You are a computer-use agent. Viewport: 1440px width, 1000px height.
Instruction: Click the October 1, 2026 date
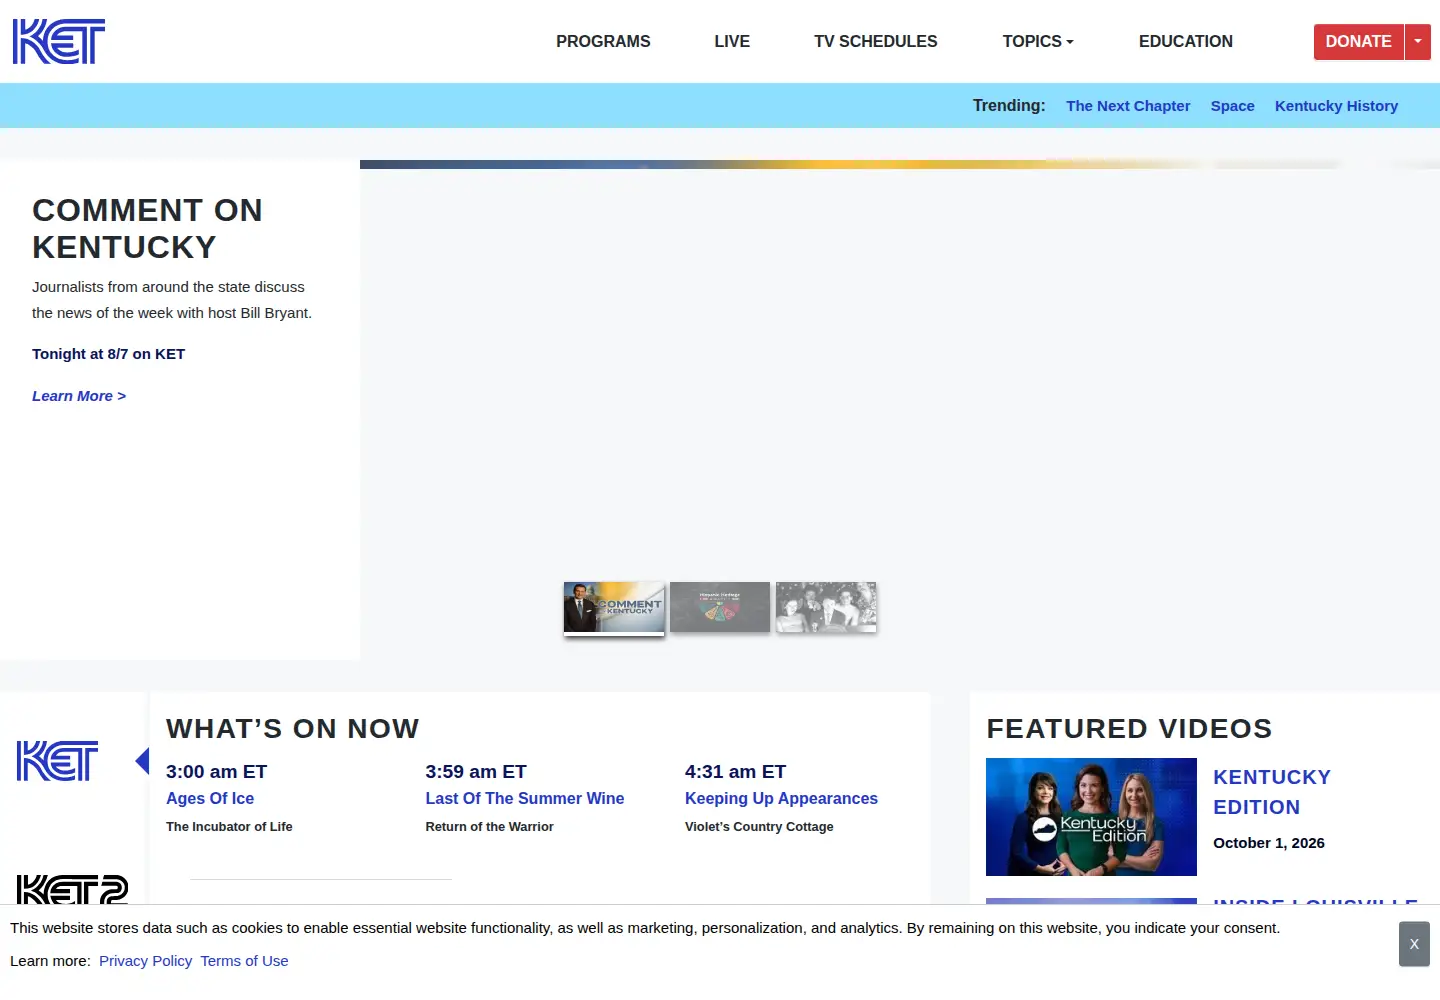(x=1269, y=843)
